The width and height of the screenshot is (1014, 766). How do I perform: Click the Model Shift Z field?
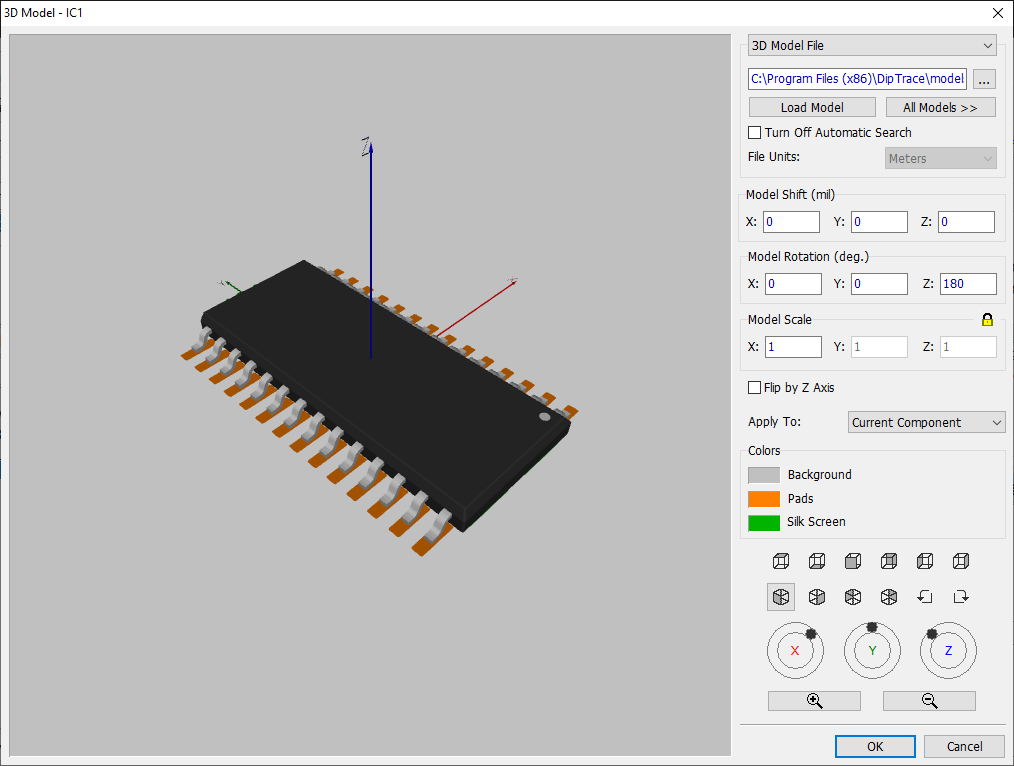tap(967, 222)
